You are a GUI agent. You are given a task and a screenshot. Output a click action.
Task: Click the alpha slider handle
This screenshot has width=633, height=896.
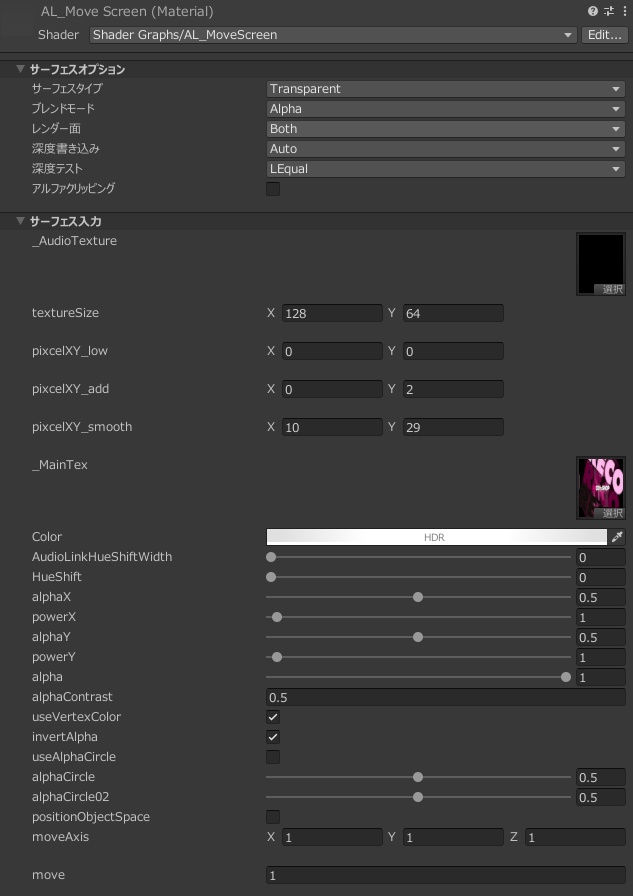point(566,677)
